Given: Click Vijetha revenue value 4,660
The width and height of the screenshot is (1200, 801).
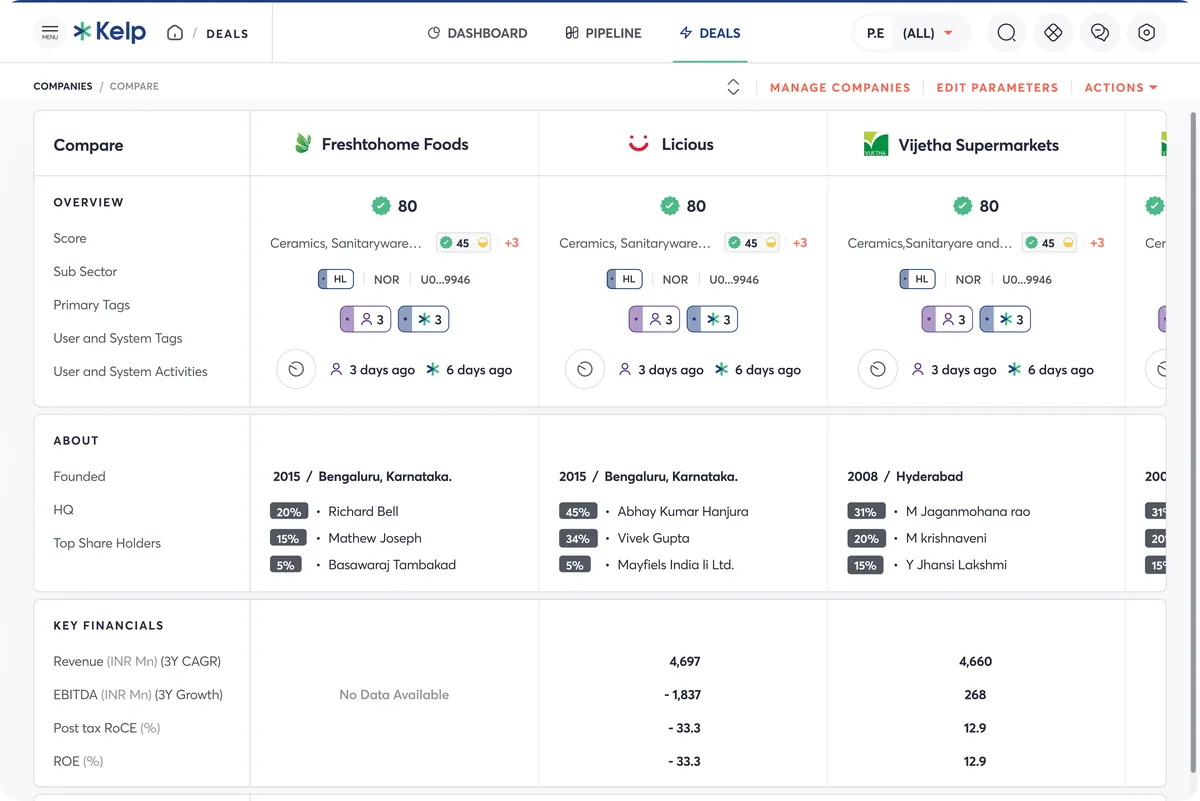Looking at the screenshot, I should (x=975, y=661).
